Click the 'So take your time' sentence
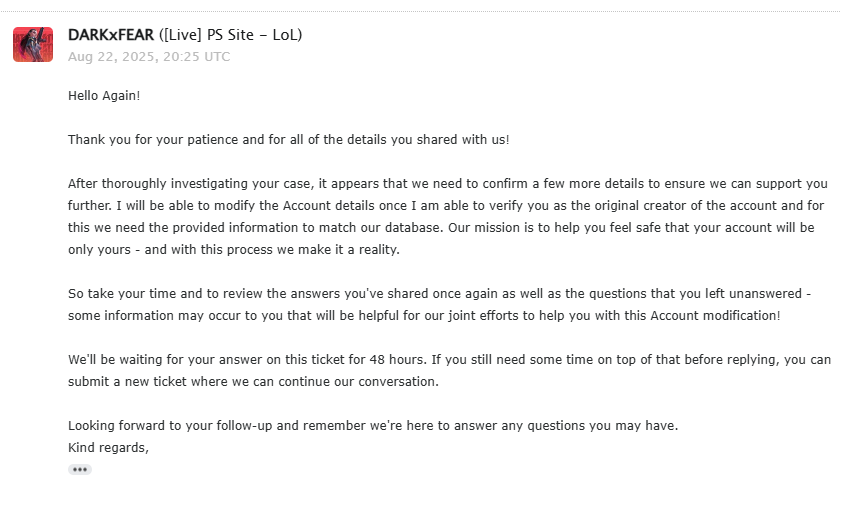This screenshot has width=851, height=508. point(440,294)
